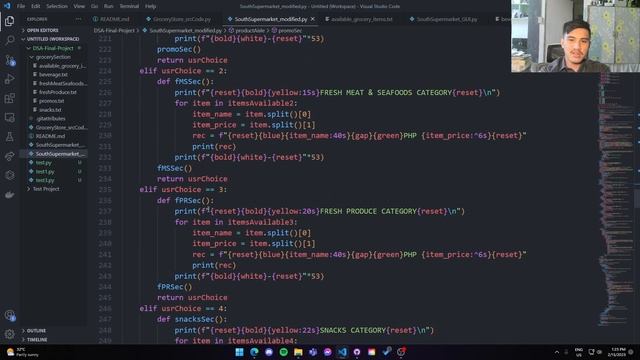Screen dimensions: 640x360
Task: Open test.py in the explorer
Action: coord(43,162)
